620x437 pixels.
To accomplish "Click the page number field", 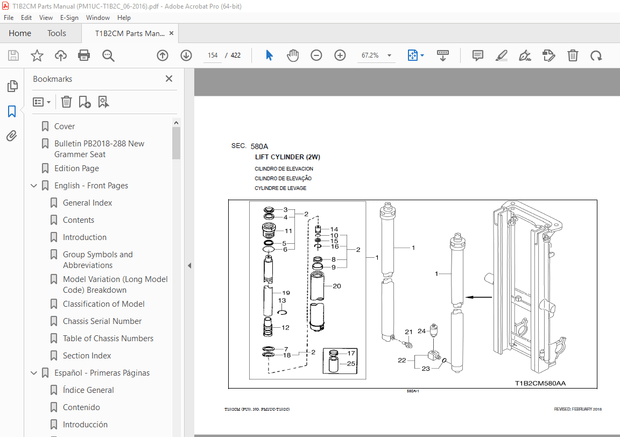I will 213,55.
